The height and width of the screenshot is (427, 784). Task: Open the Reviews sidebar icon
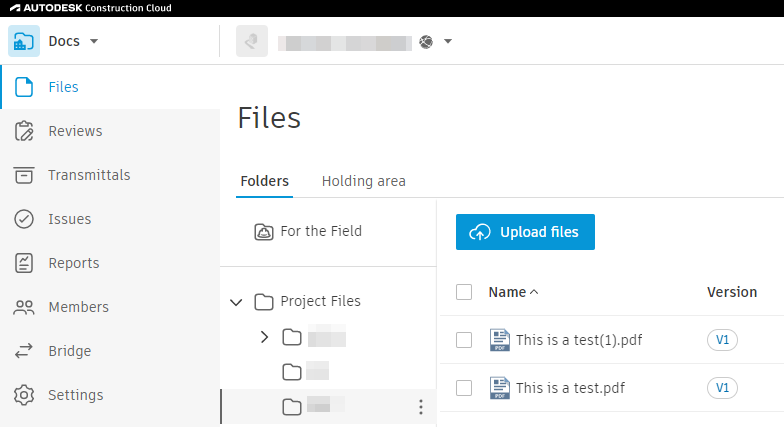[24, 131]
